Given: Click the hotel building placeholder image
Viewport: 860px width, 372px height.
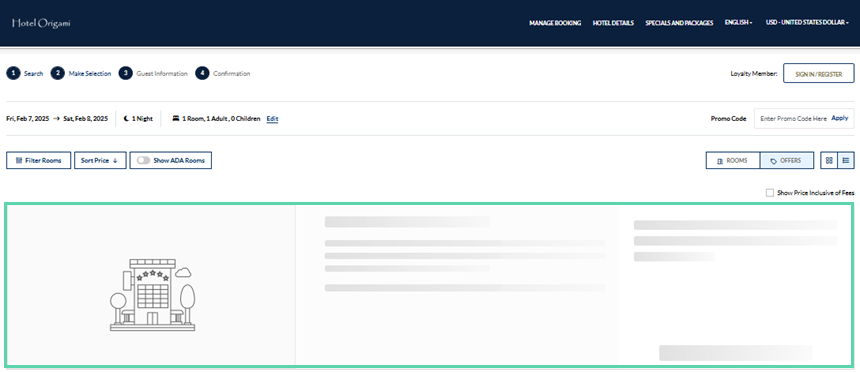Looking at the screenshot, I should point(152,295).
